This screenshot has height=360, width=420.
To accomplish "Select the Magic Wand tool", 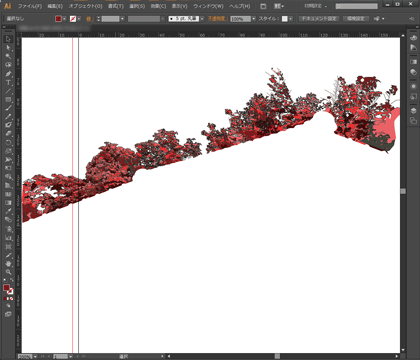I will 8,56.
